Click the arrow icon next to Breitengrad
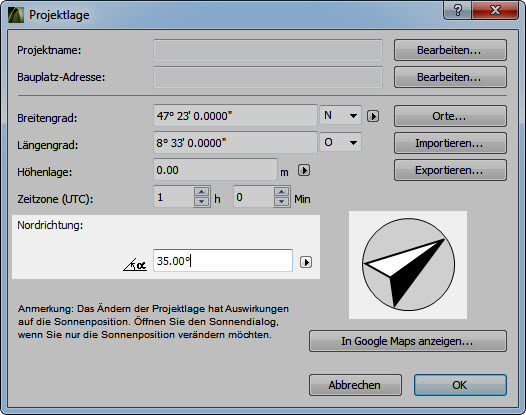Viewport: 526px width, 415px height. tap(373, 116)
